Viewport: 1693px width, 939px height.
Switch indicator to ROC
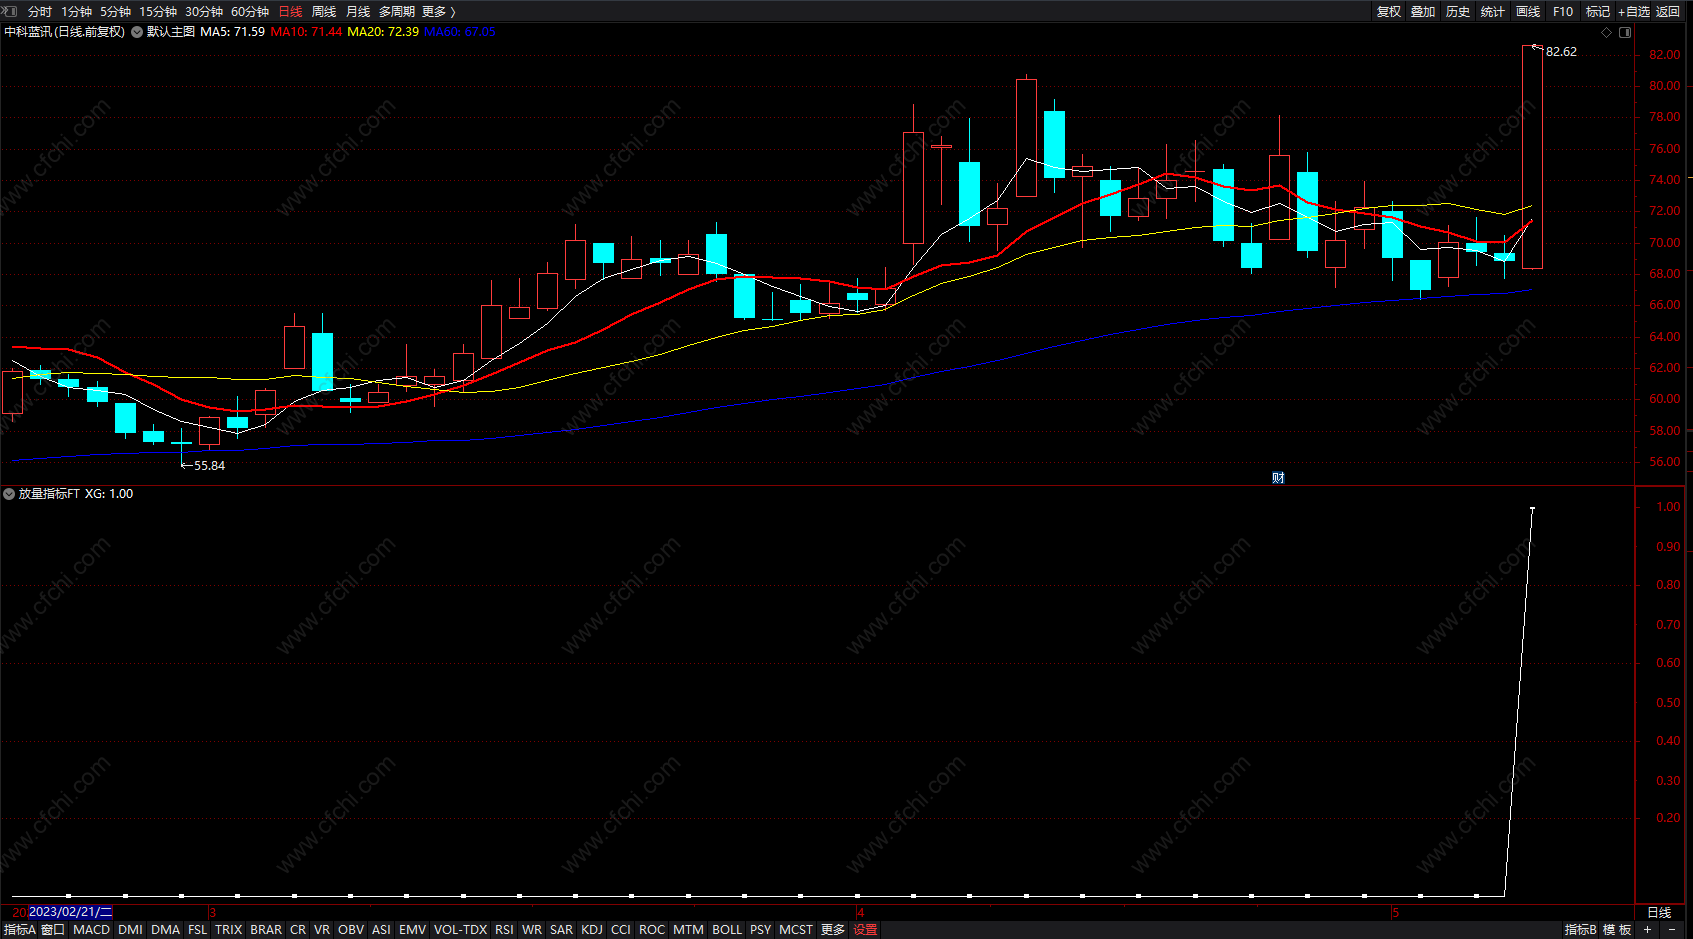652,930
